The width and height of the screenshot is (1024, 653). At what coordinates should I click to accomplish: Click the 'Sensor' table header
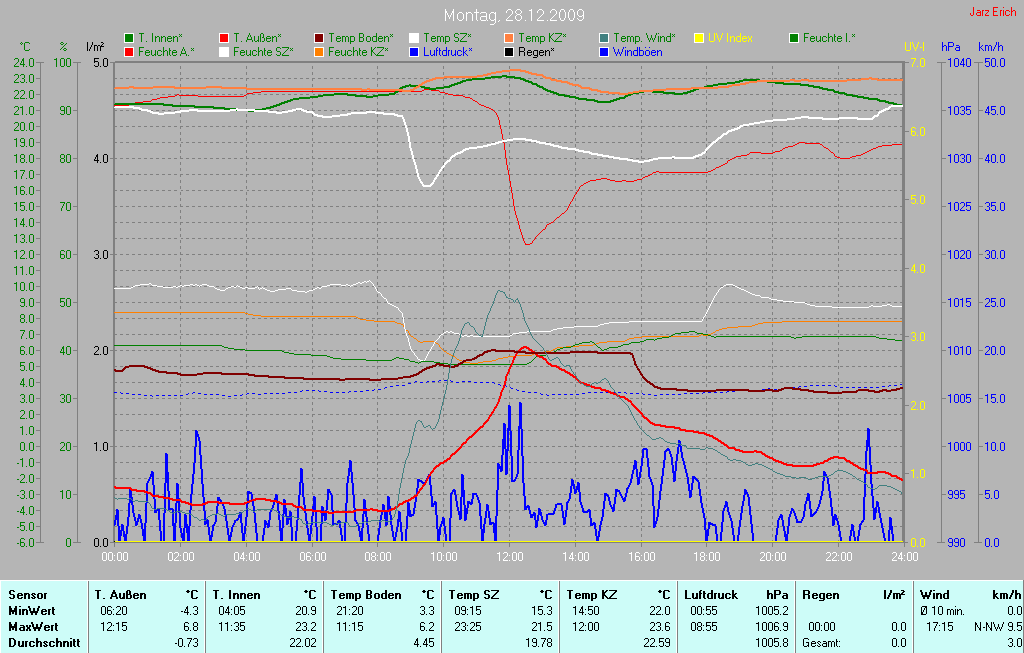(28, 595)
